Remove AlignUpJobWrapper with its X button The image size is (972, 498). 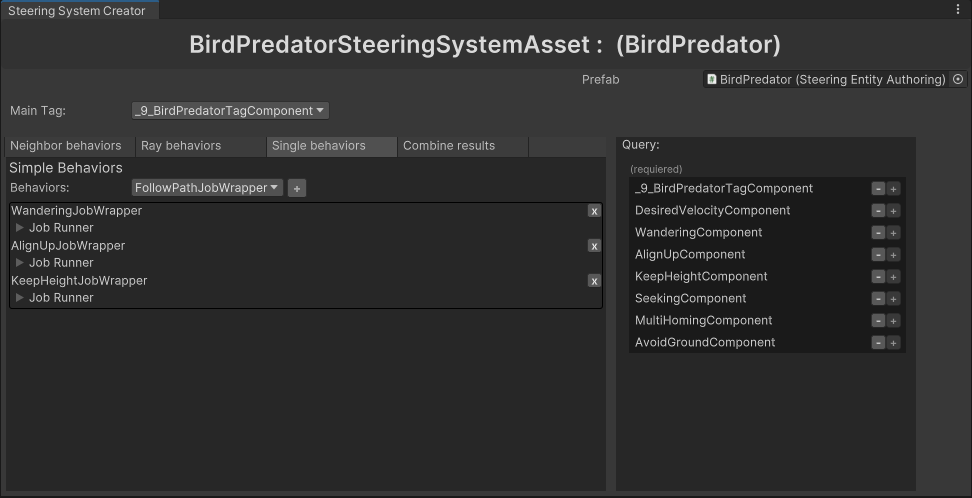594,246
